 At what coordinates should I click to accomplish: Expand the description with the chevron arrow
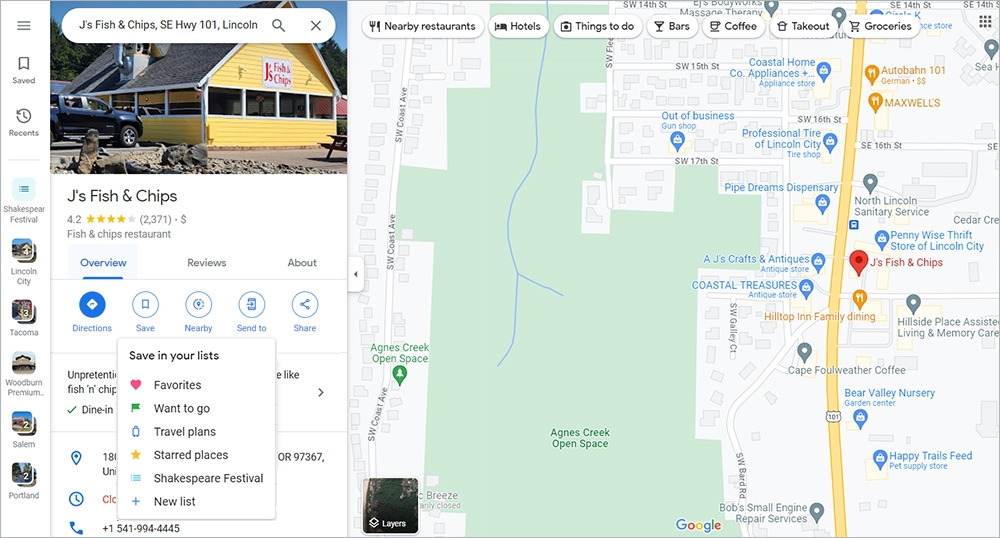click(x=321, y=393)
